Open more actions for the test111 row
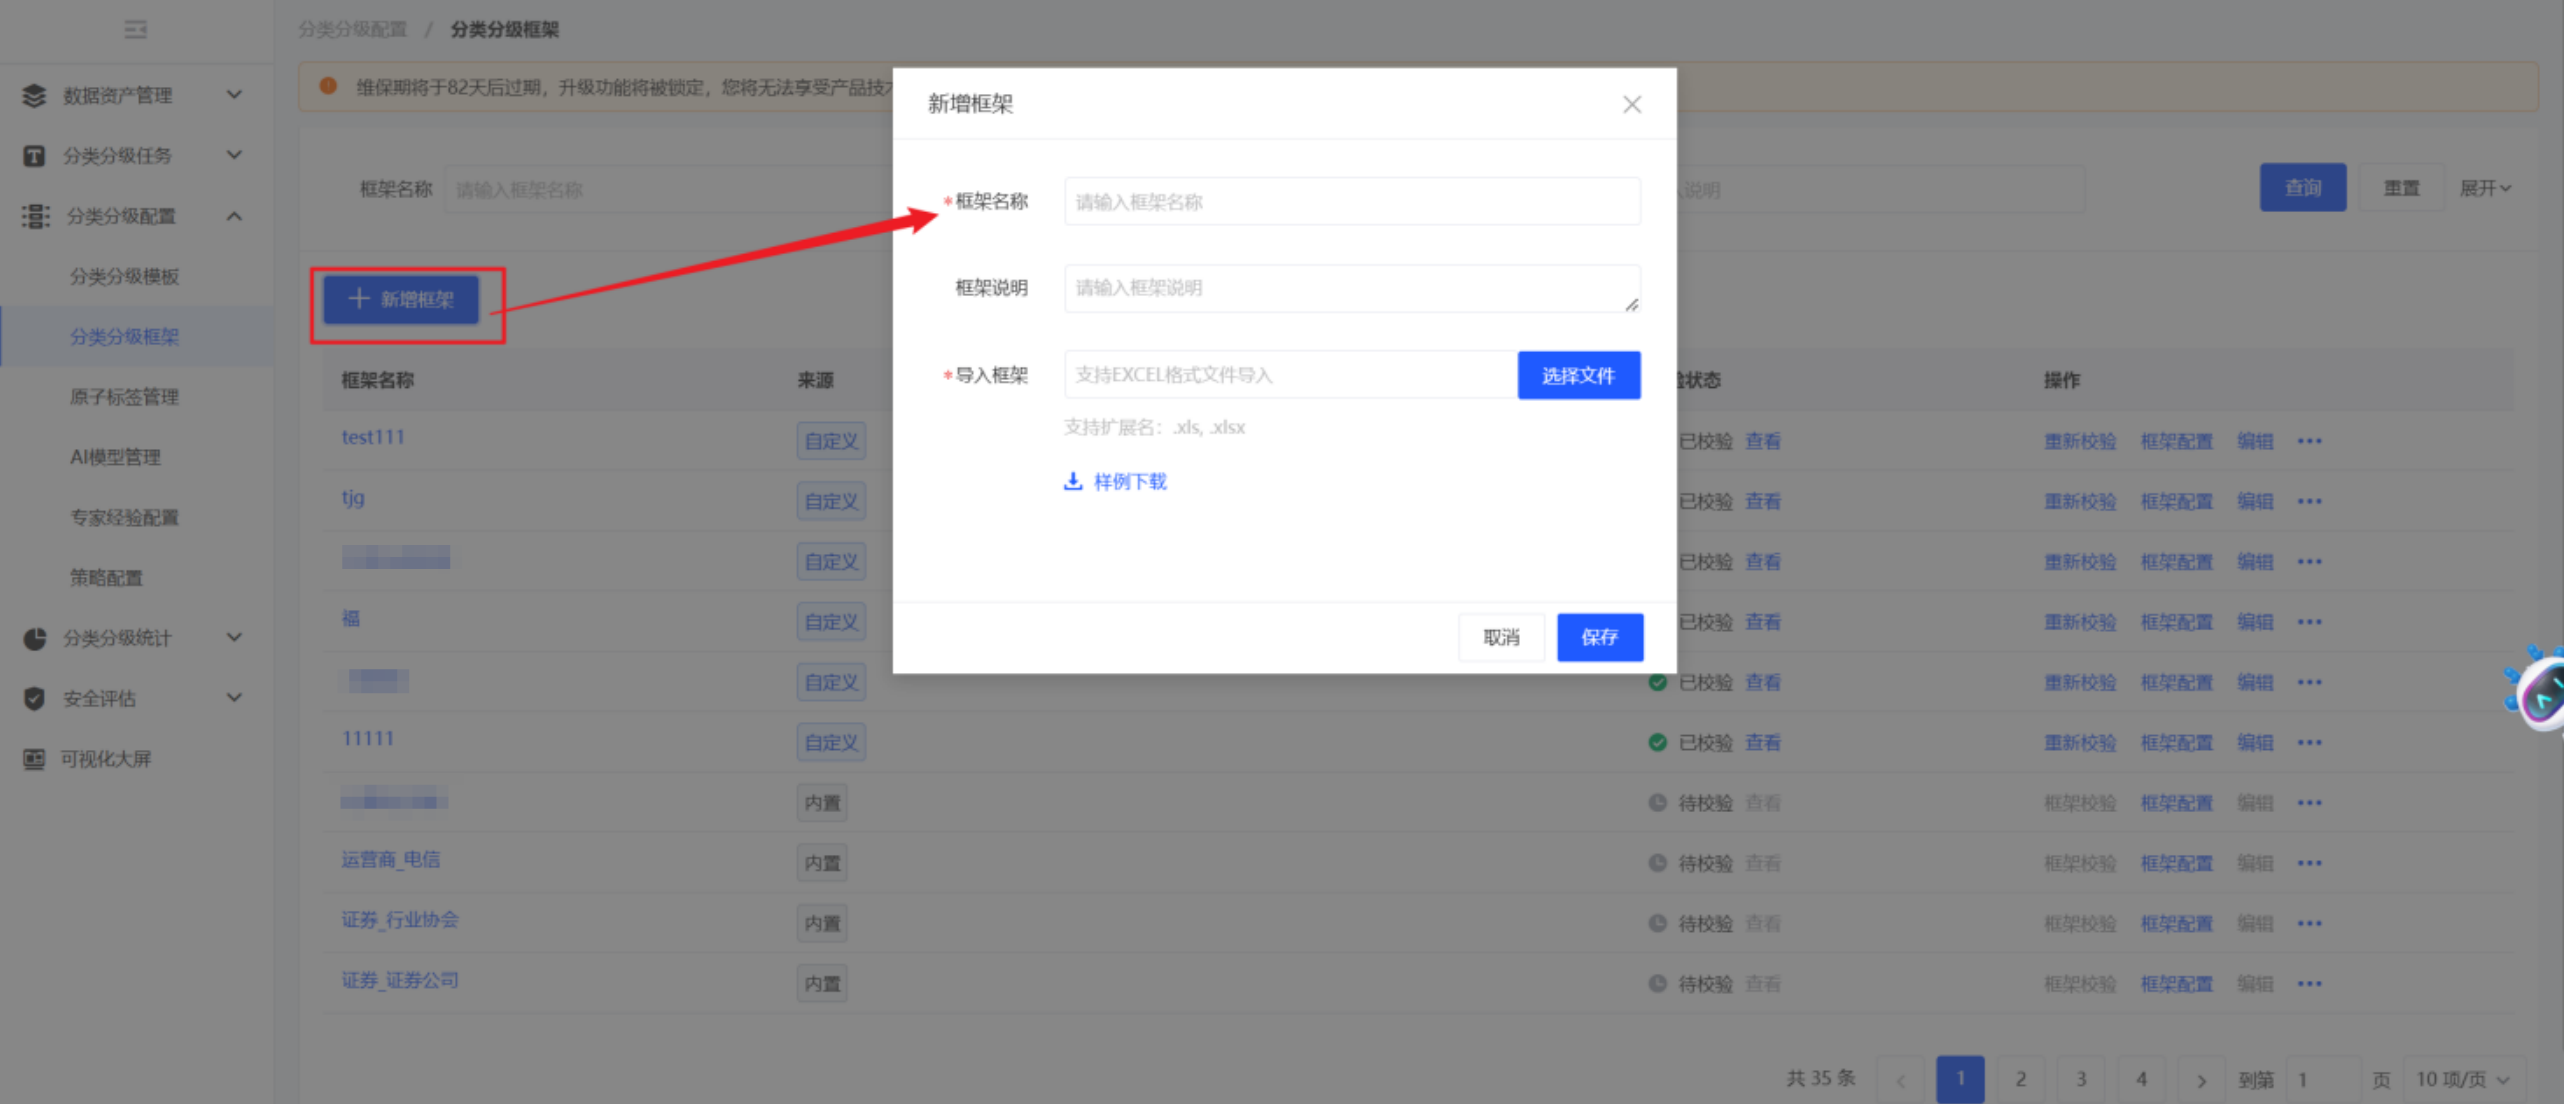Image resolution: width=2564 pixels, height=1104 pixels. click(x=2309, y=441)
